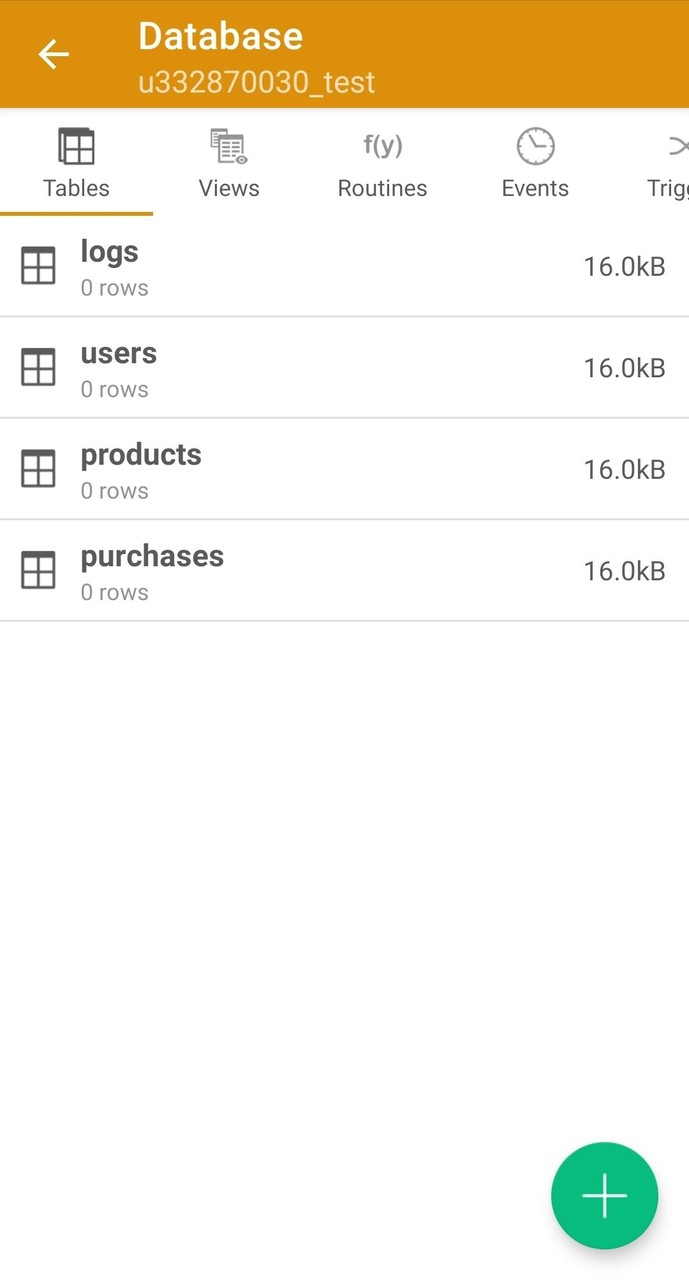Tap the clock icon for Events
This screenshot has width=689, height=1280.
535,145
